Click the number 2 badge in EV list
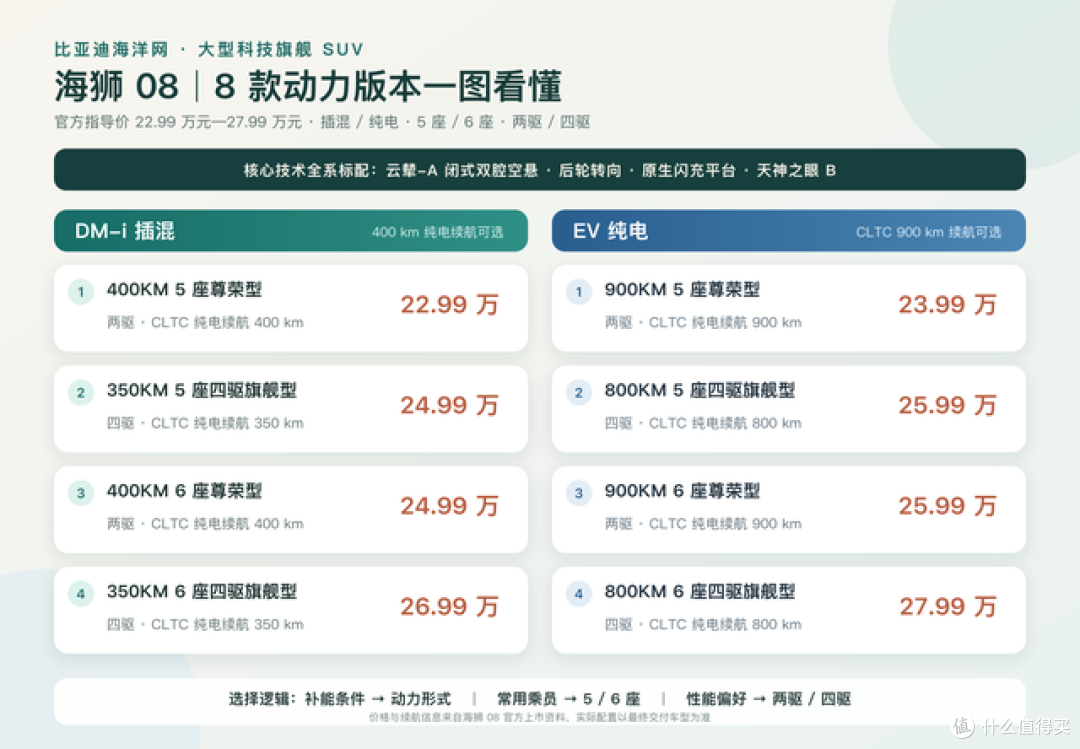 tap(579, 392)
